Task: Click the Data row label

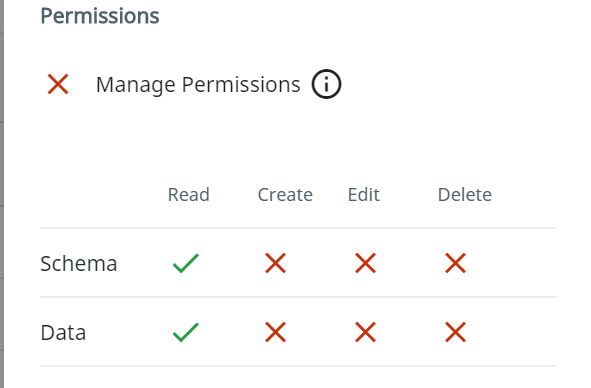Action: [x=63, y=333]
